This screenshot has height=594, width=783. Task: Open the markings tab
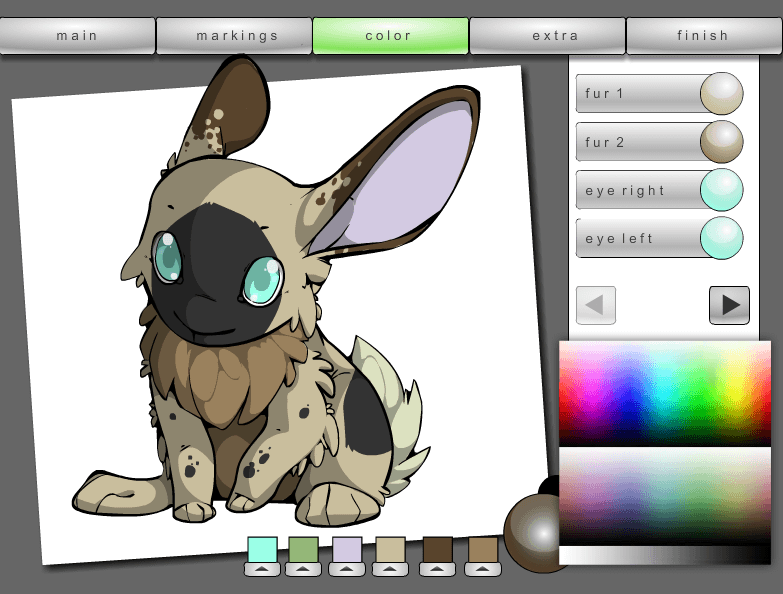click(234, 35)
